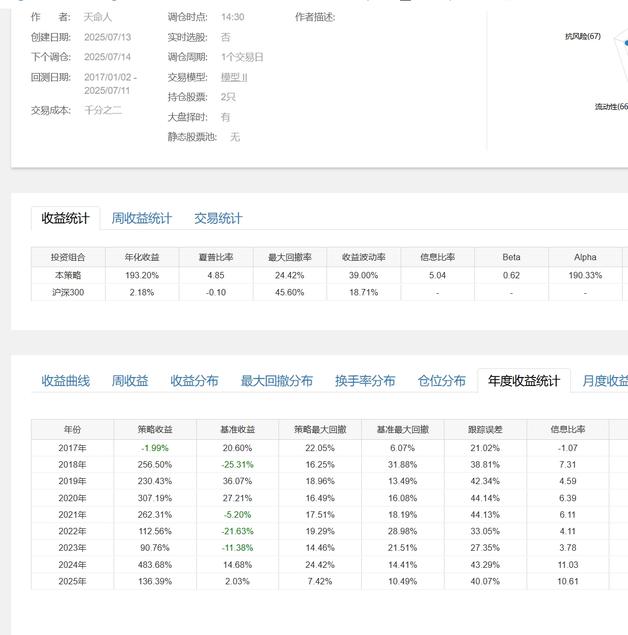
Task: Click the 策略收益 column header
Action: coord(155,430)
